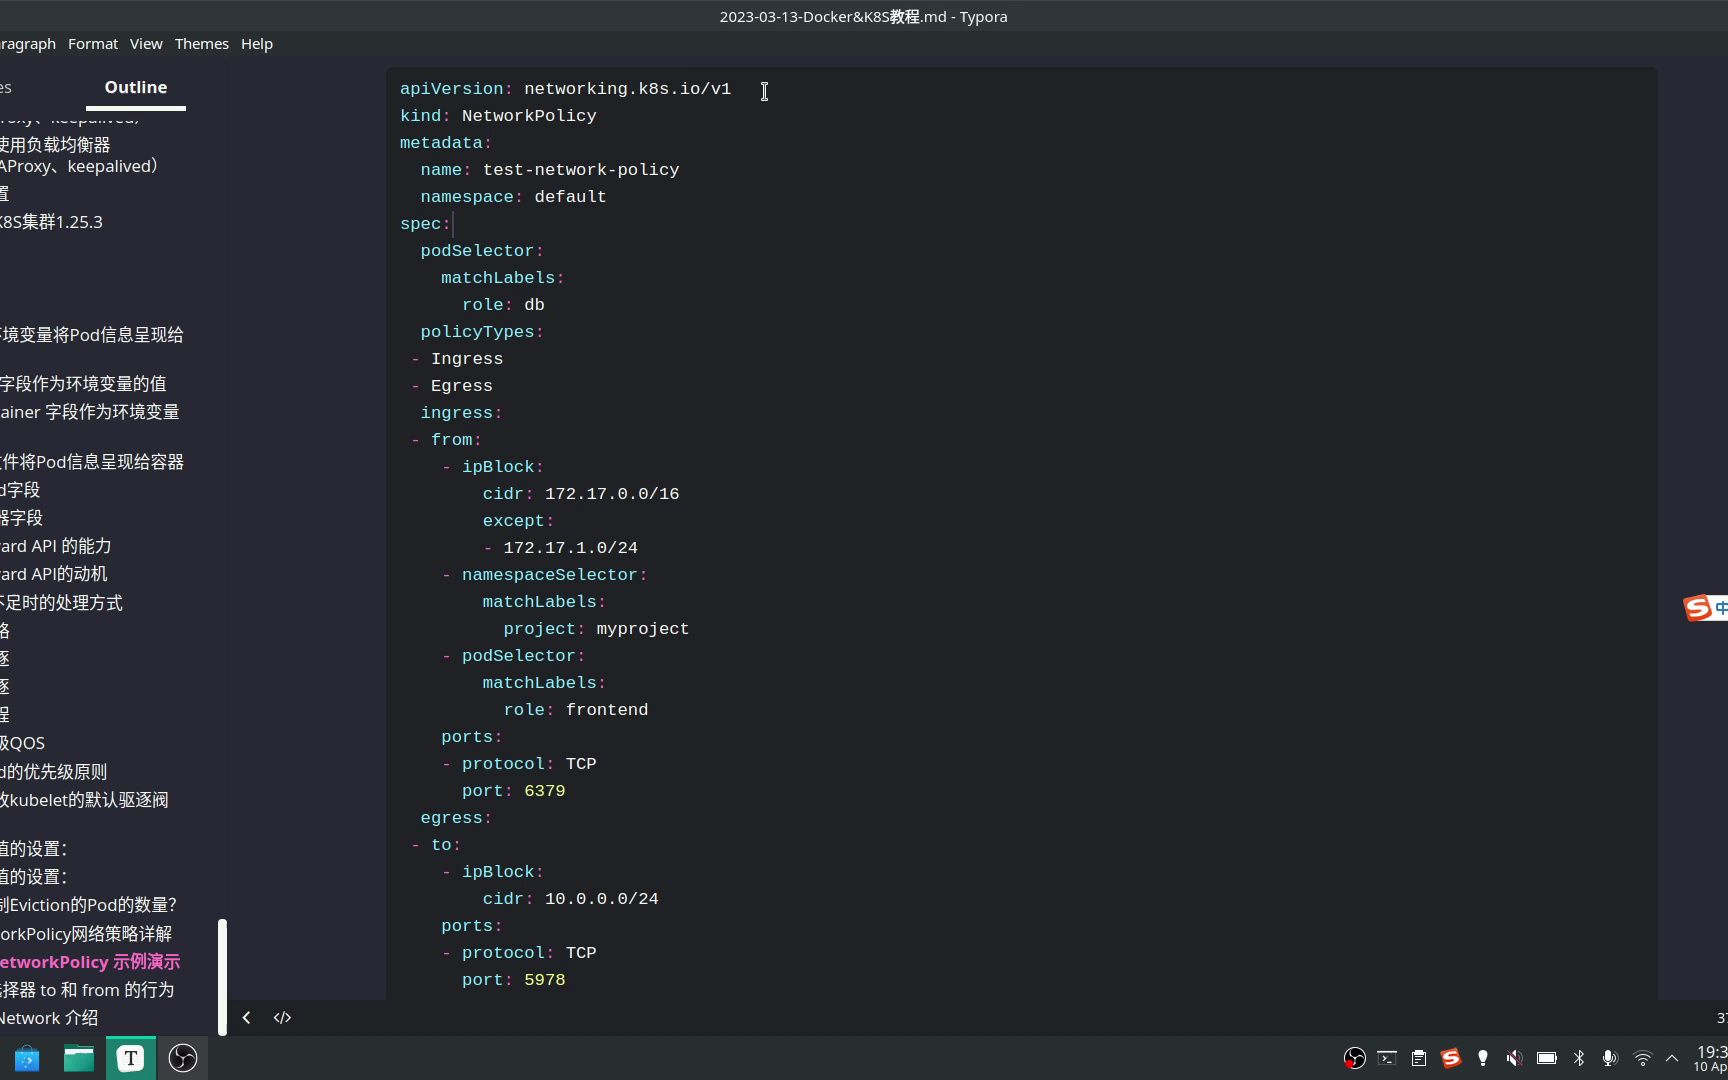Jump to NetworkPolicy 示例演示 outline heading

[x=90, y=962]
